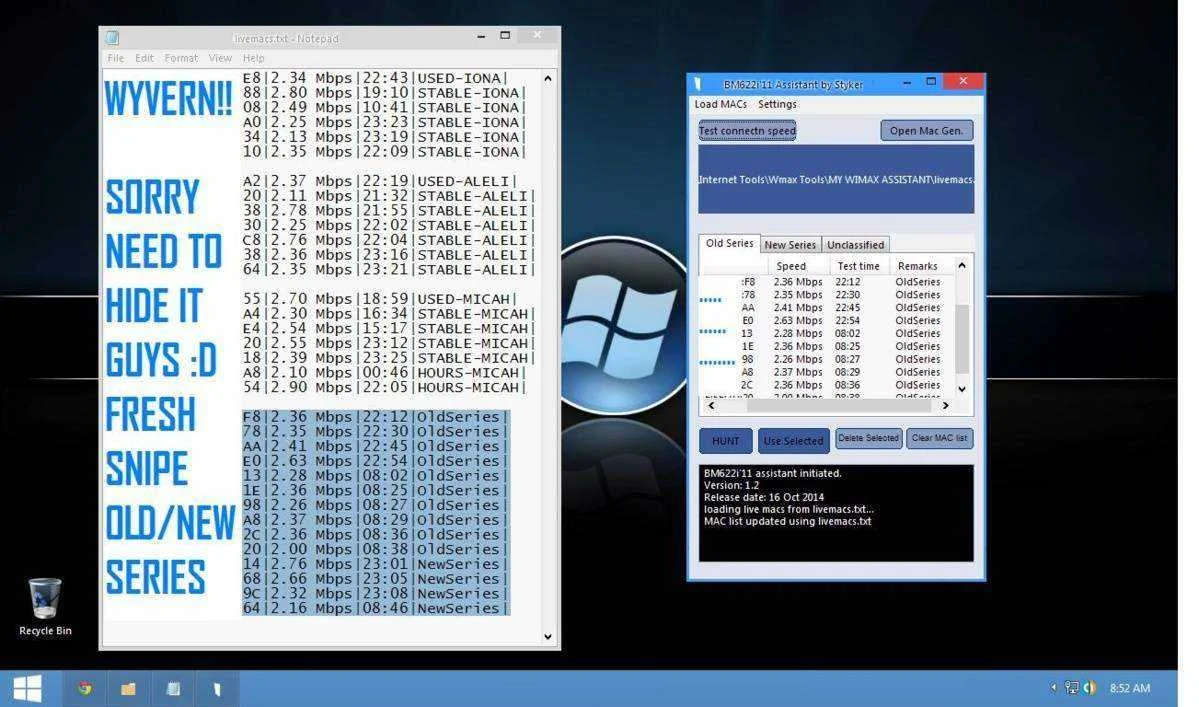Select the row with 2.26 Mbps at 08:27
This screenshot has height=707, width=1199.
826,359
